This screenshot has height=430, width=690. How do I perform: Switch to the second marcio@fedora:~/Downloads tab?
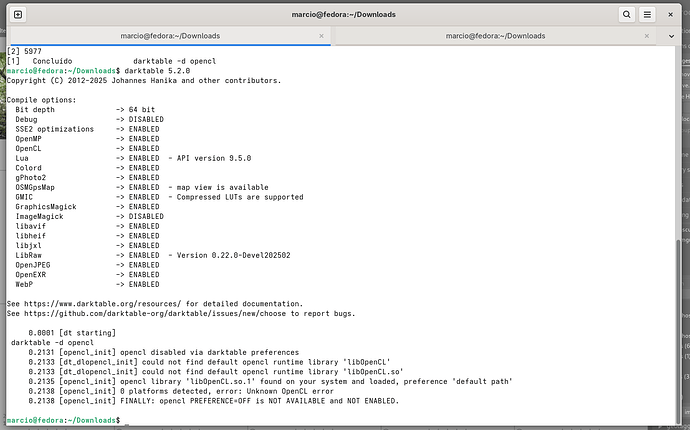click(x=495, y=36)
